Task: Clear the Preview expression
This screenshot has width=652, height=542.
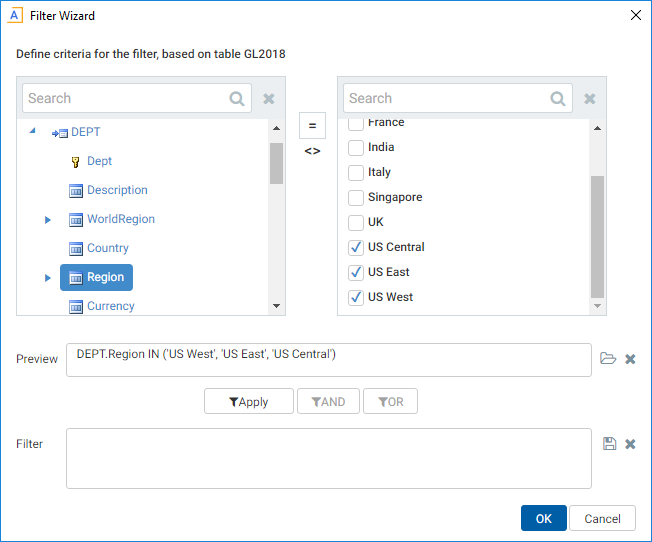Action: coord(630,359)
